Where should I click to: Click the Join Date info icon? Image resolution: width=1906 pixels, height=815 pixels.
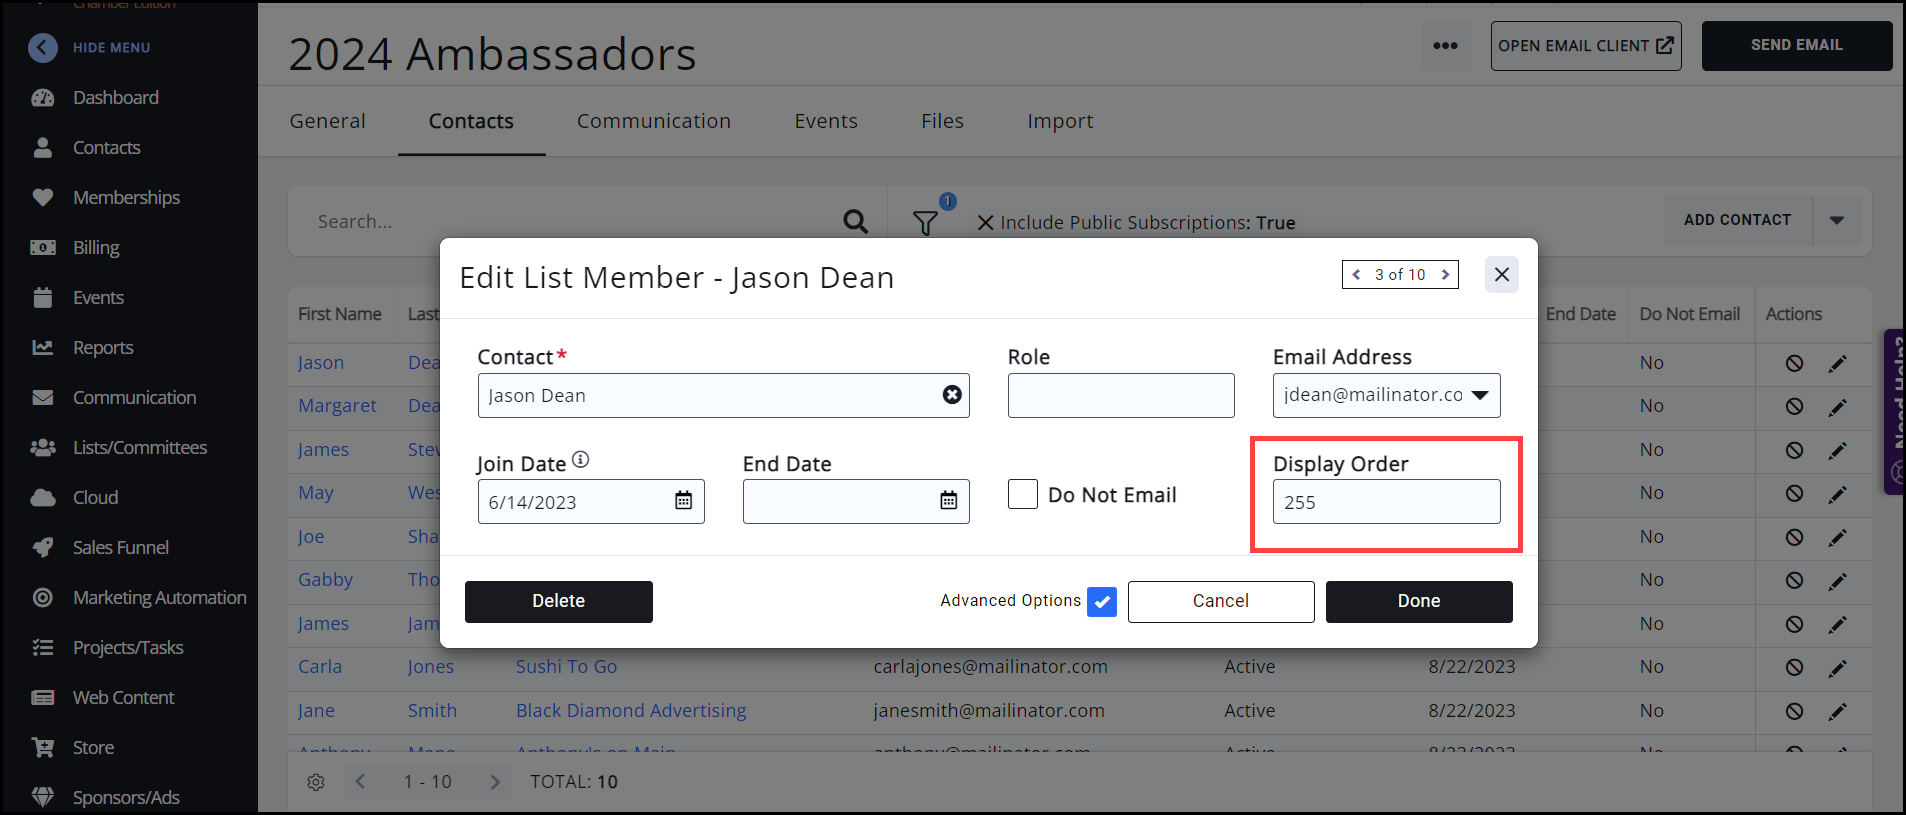tap(581, 460)
